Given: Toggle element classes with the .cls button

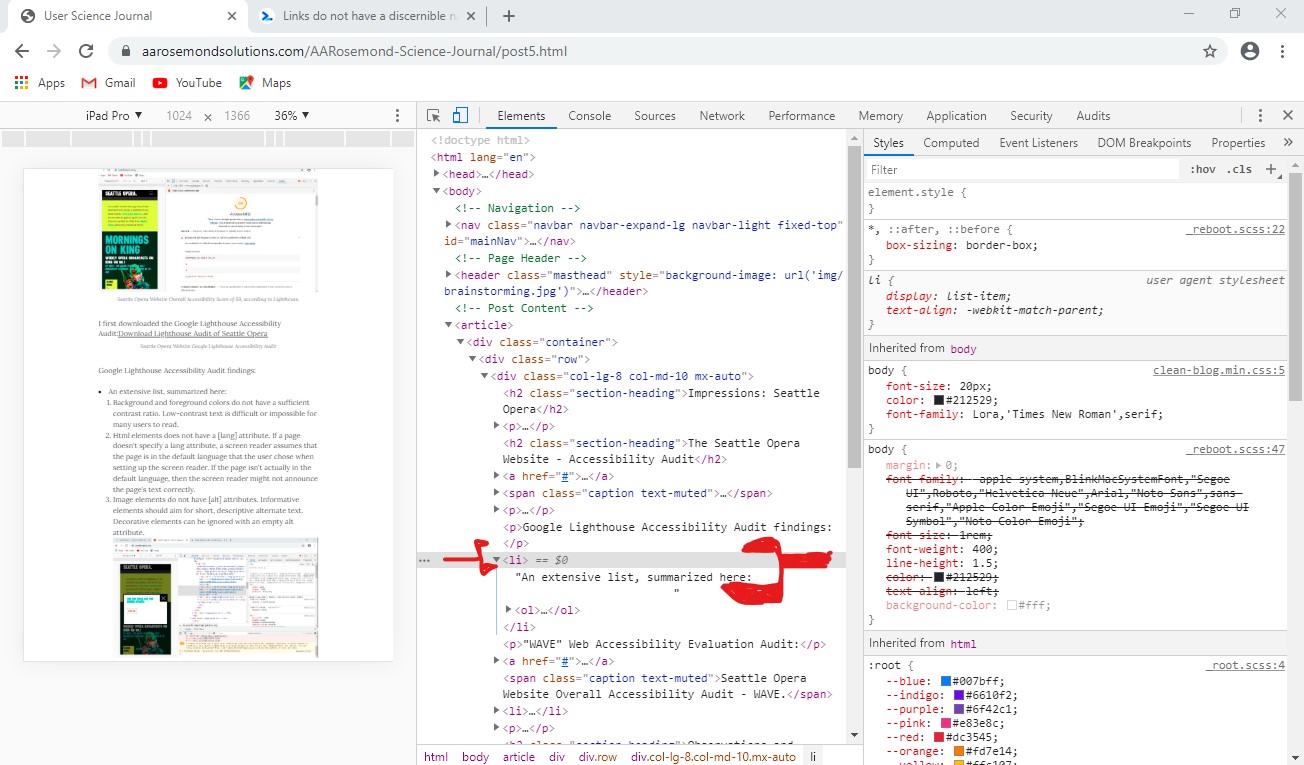Looking at the screenshot, I should (1240, 169).
